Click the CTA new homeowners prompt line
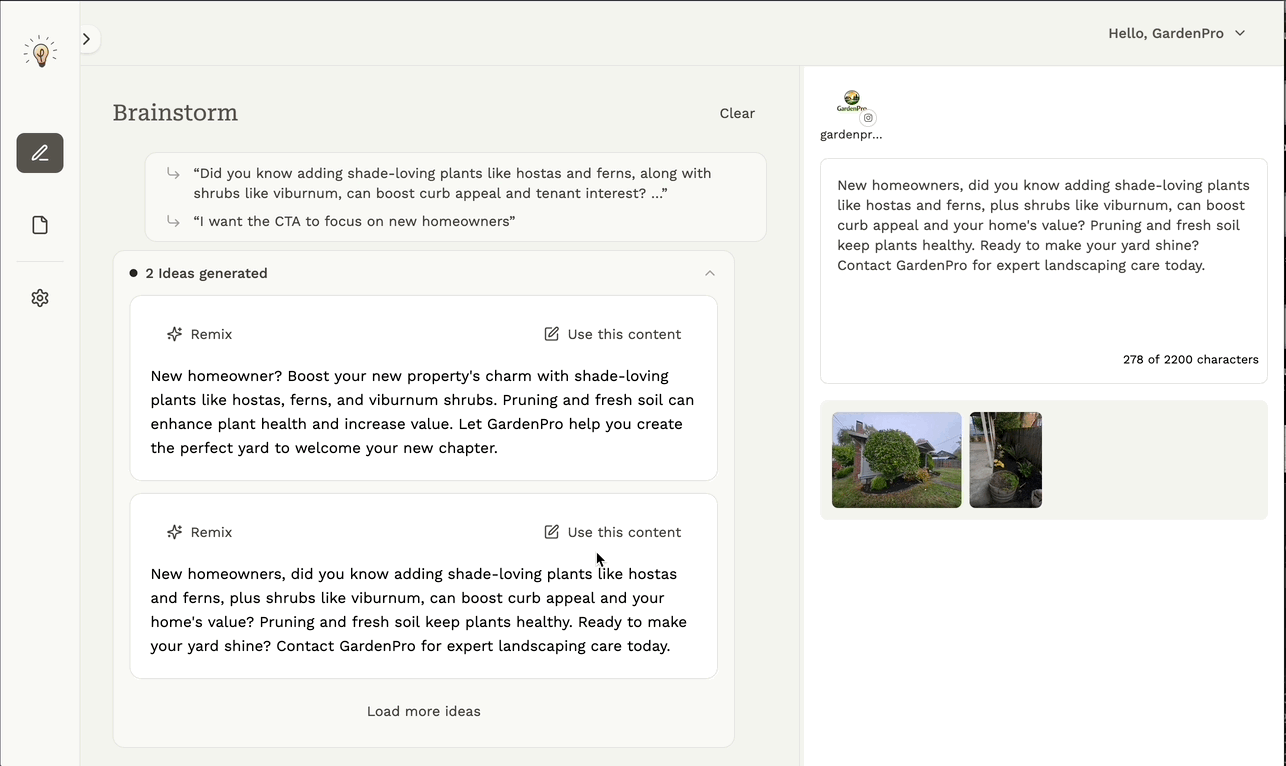The image size is (1286, 766). tap(354, 221)
